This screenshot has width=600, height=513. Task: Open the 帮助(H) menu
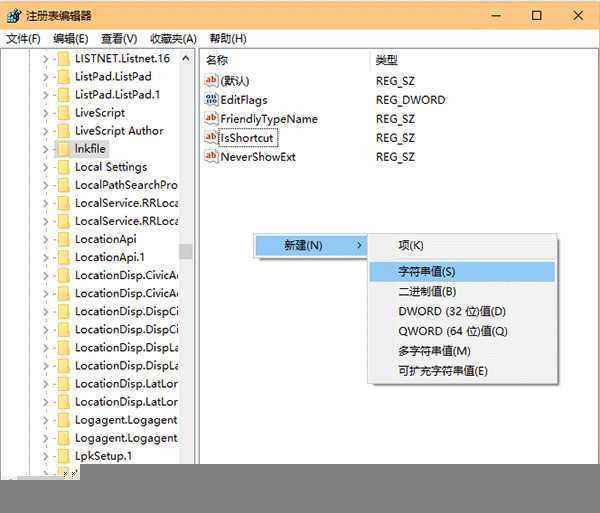228,39
